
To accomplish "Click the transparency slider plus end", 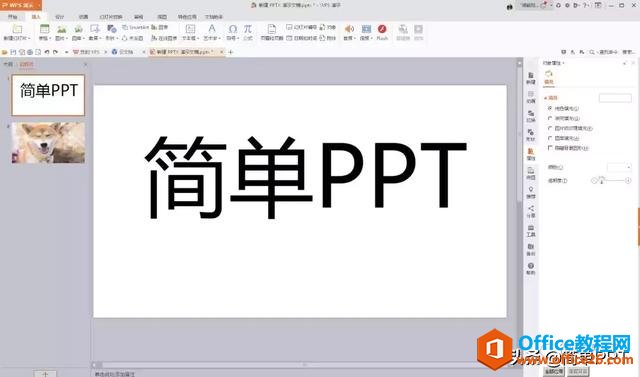I will coord(628,180).
